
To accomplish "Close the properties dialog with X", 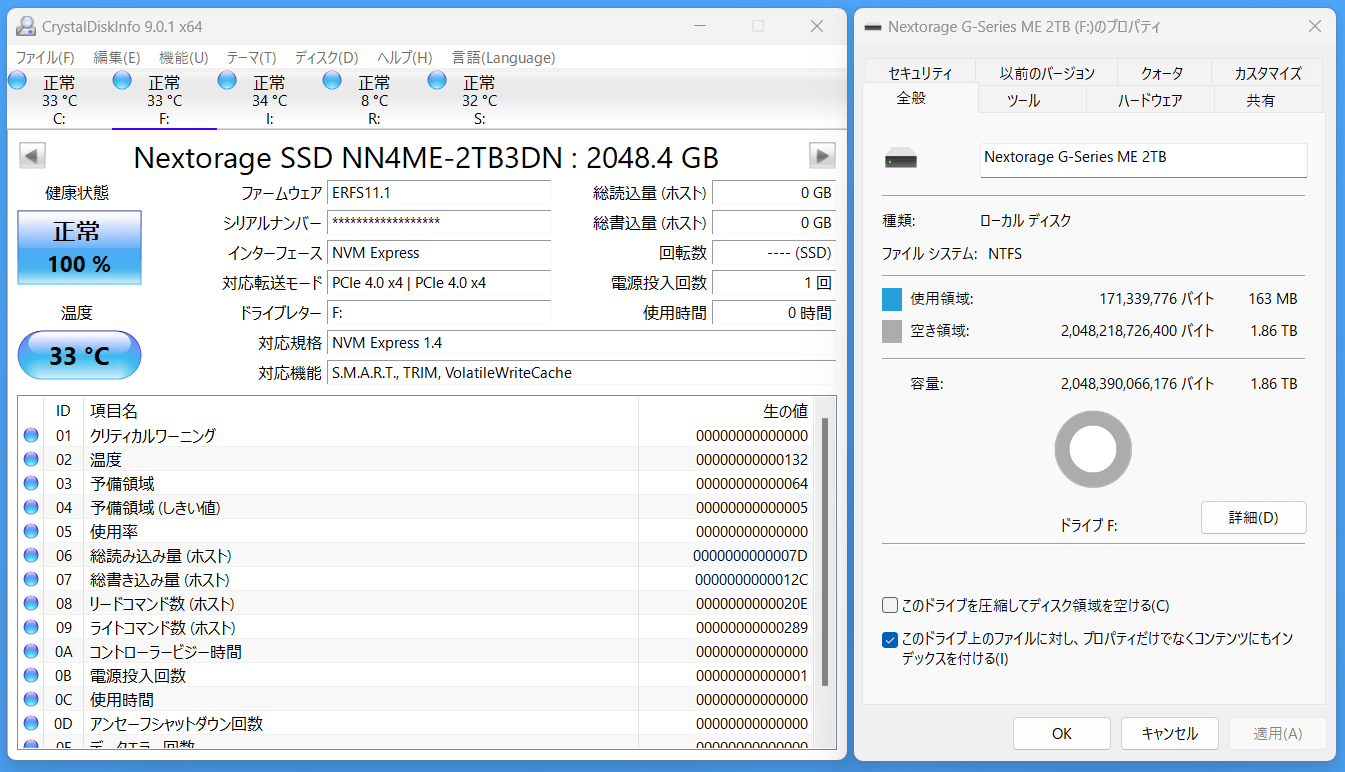I will (x=1314, y=27).
